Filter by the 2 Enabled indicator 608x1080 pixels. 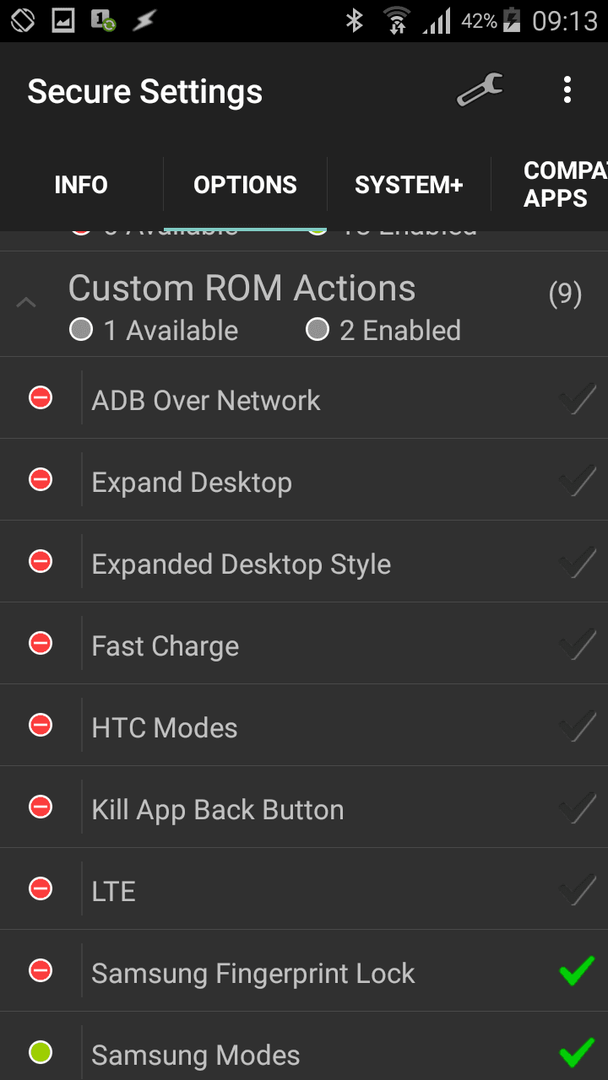[384, 331]
